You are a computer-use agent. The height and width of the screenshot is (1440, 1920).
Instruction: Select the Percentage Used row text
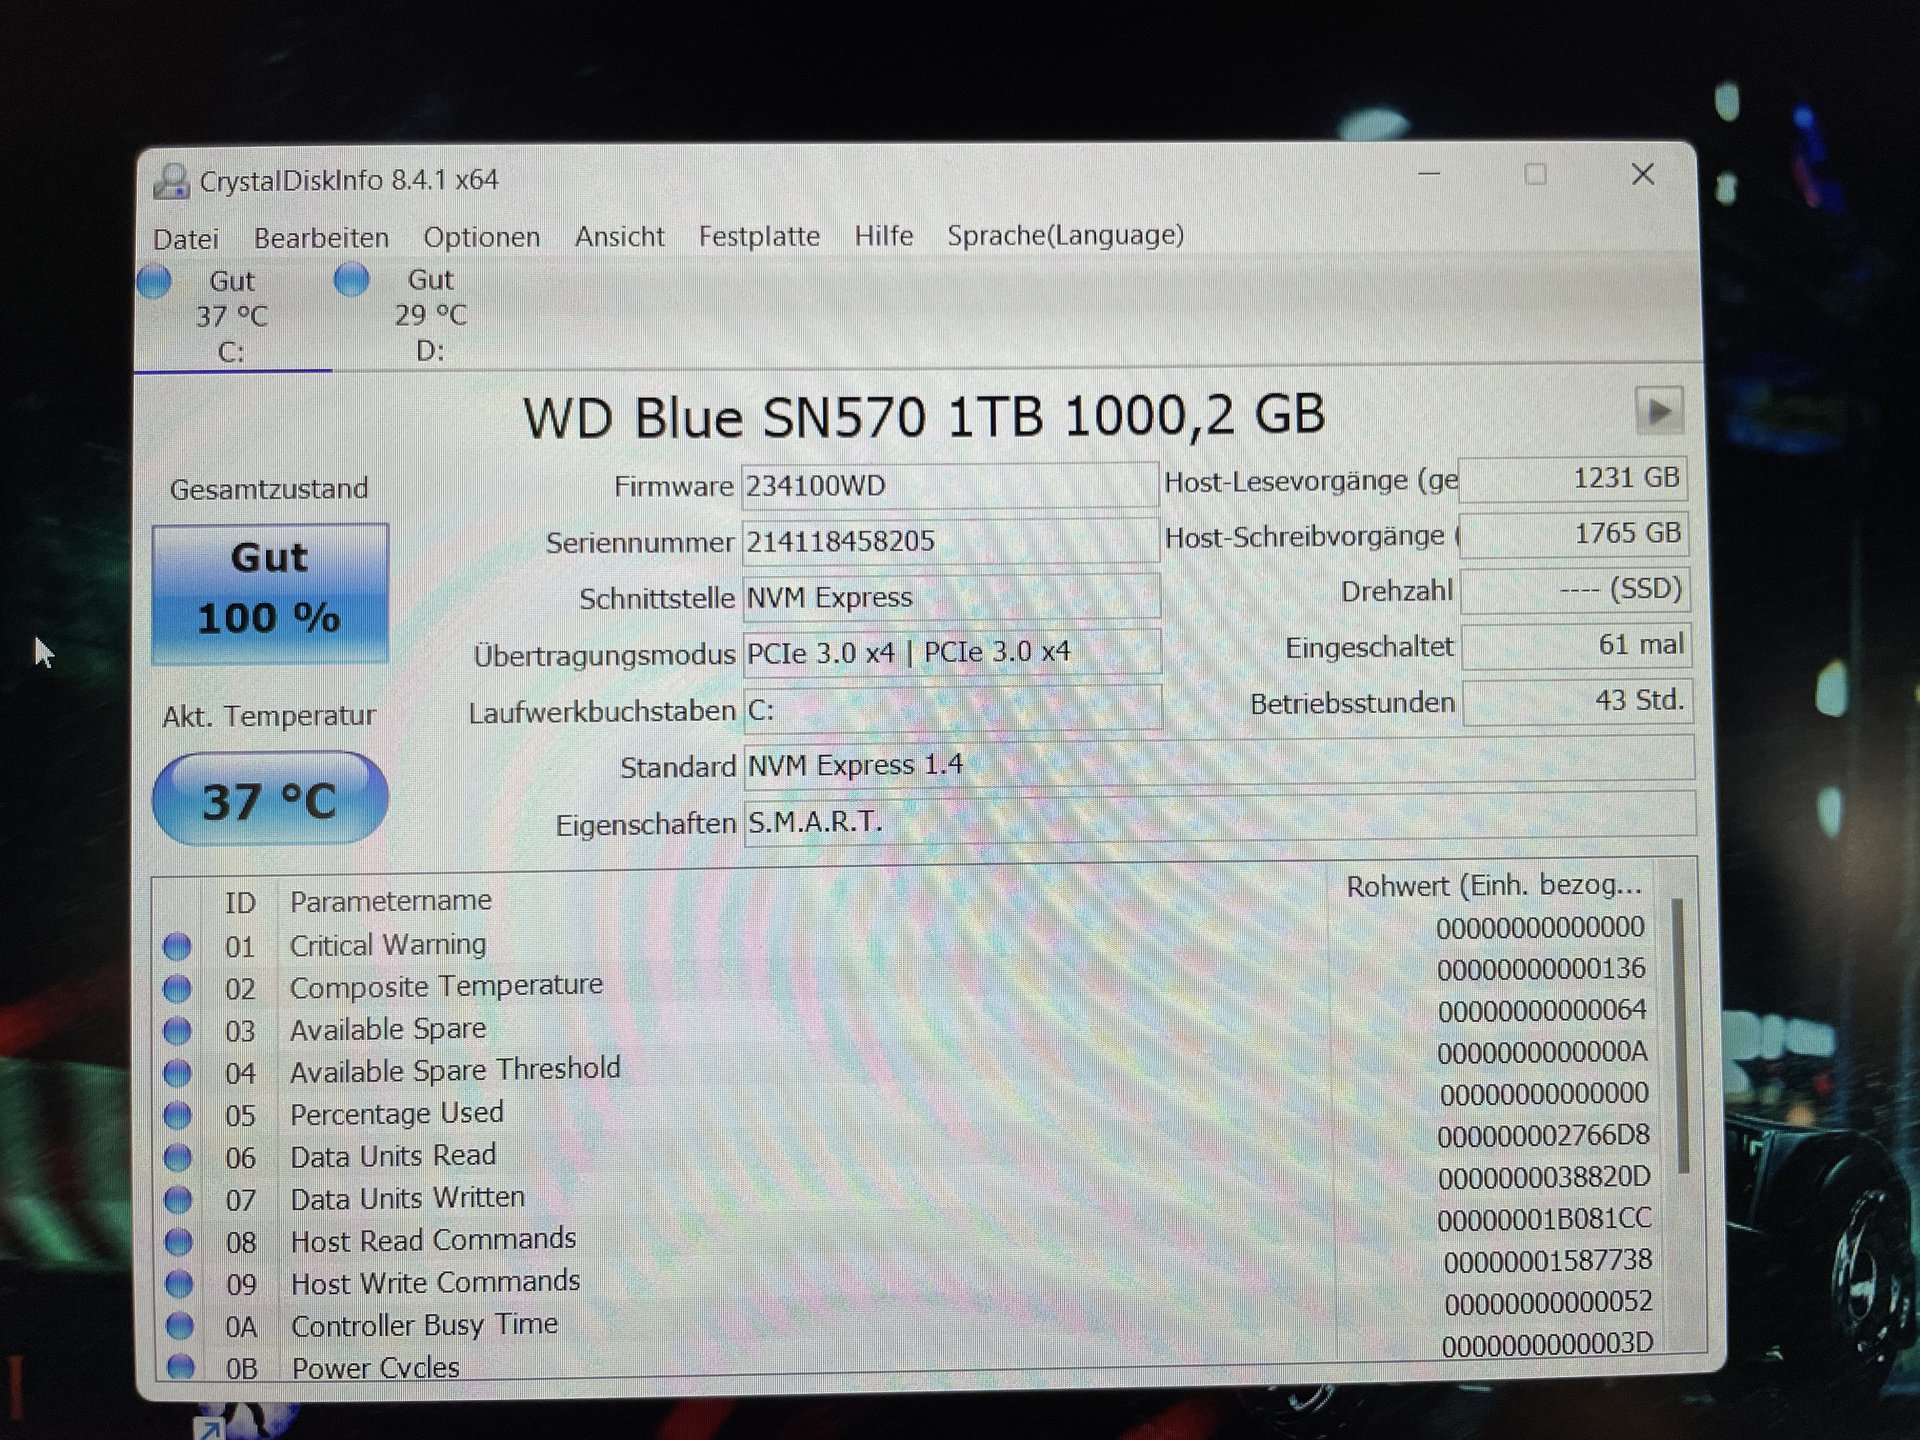[x=396, y=1113]
